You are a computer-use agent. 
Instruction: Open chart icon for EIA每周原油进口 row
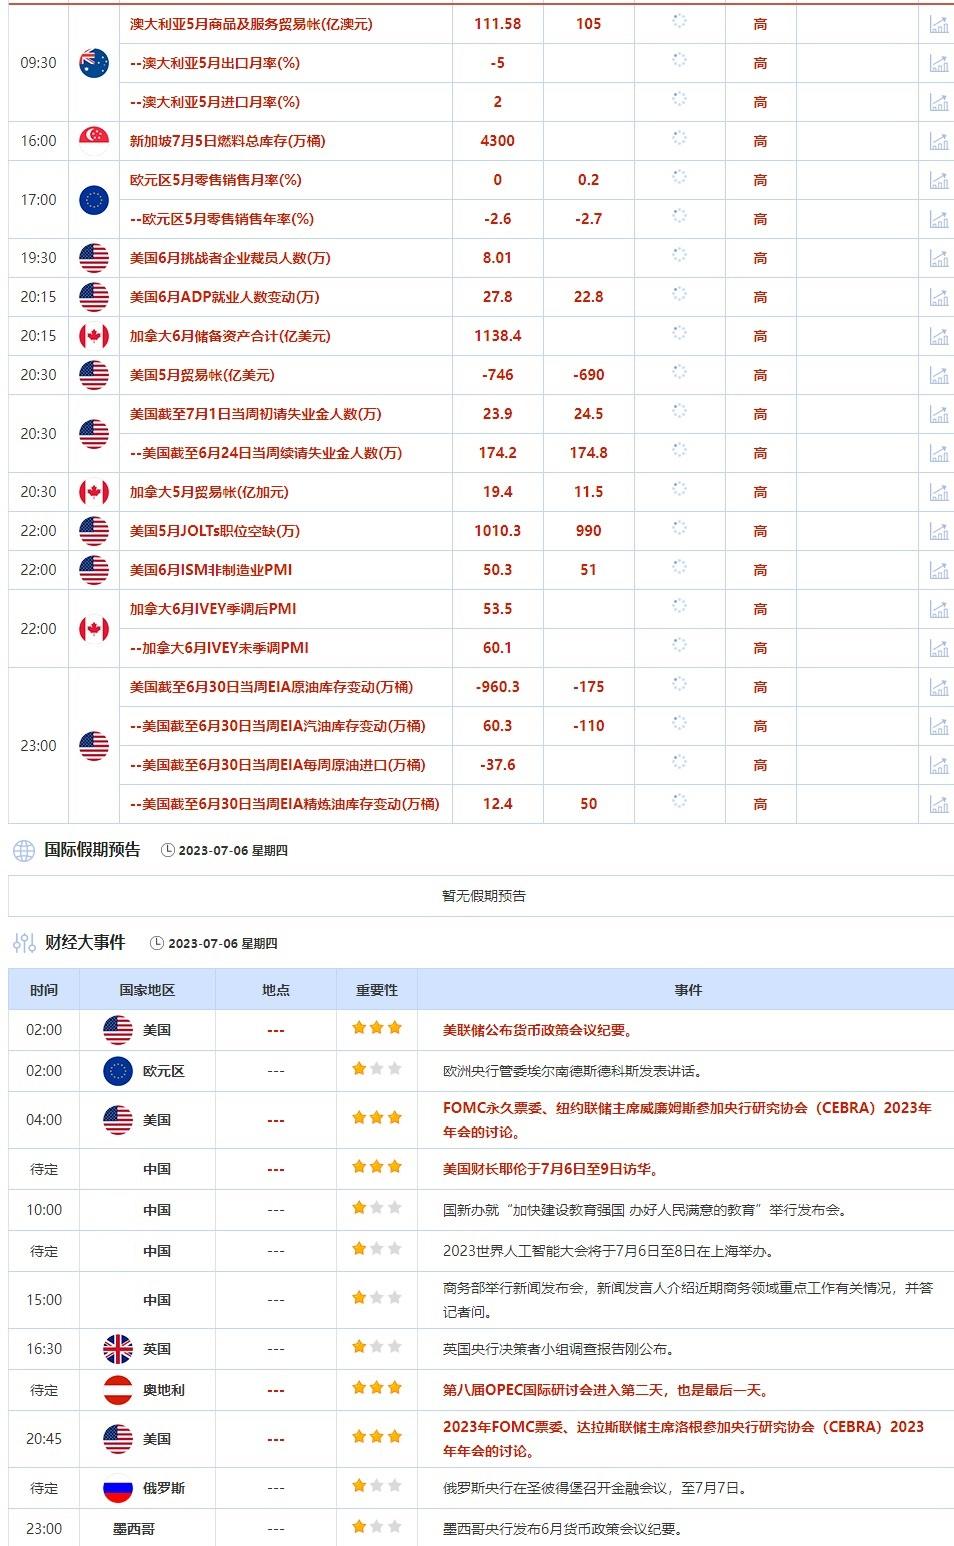(939, 765)
